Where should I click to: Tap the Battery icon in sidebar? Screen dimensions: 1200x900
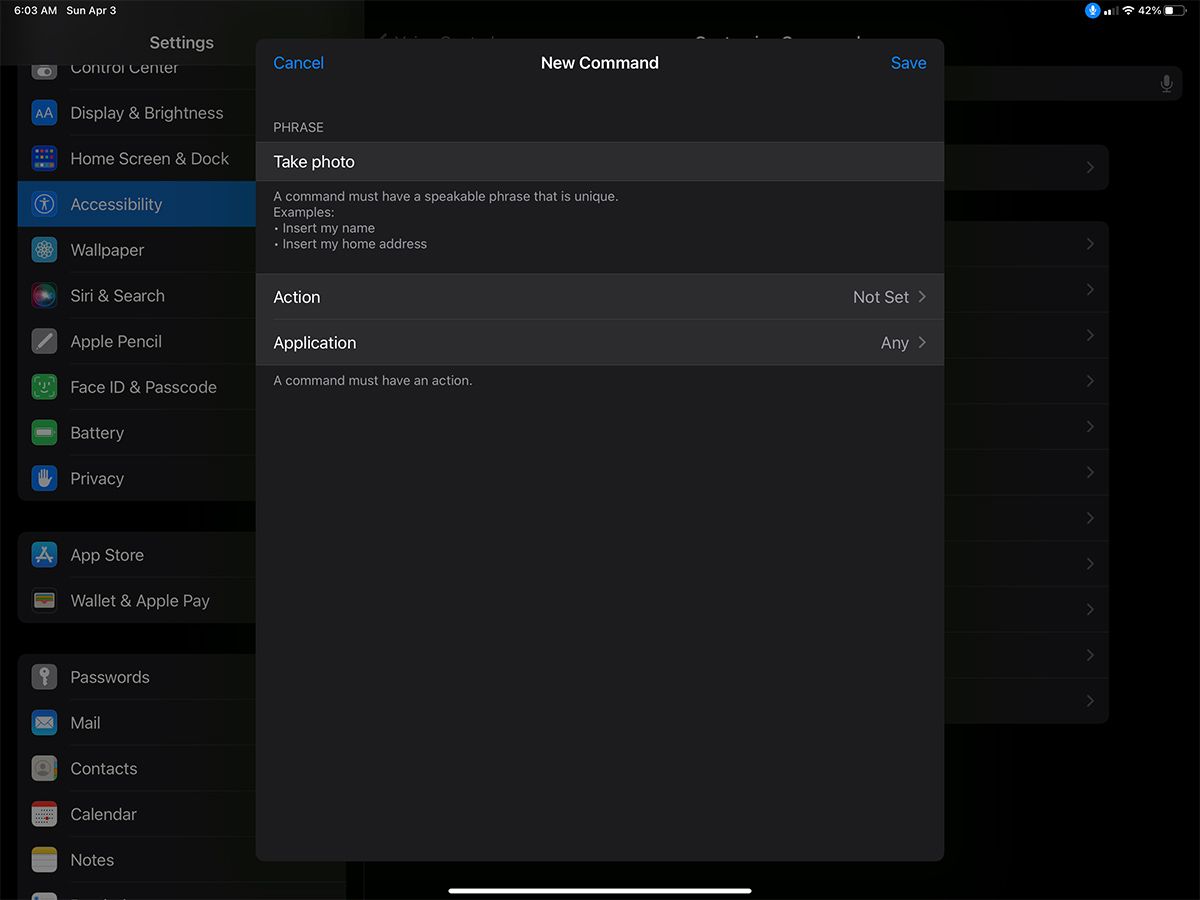click(x=44, y=433)
